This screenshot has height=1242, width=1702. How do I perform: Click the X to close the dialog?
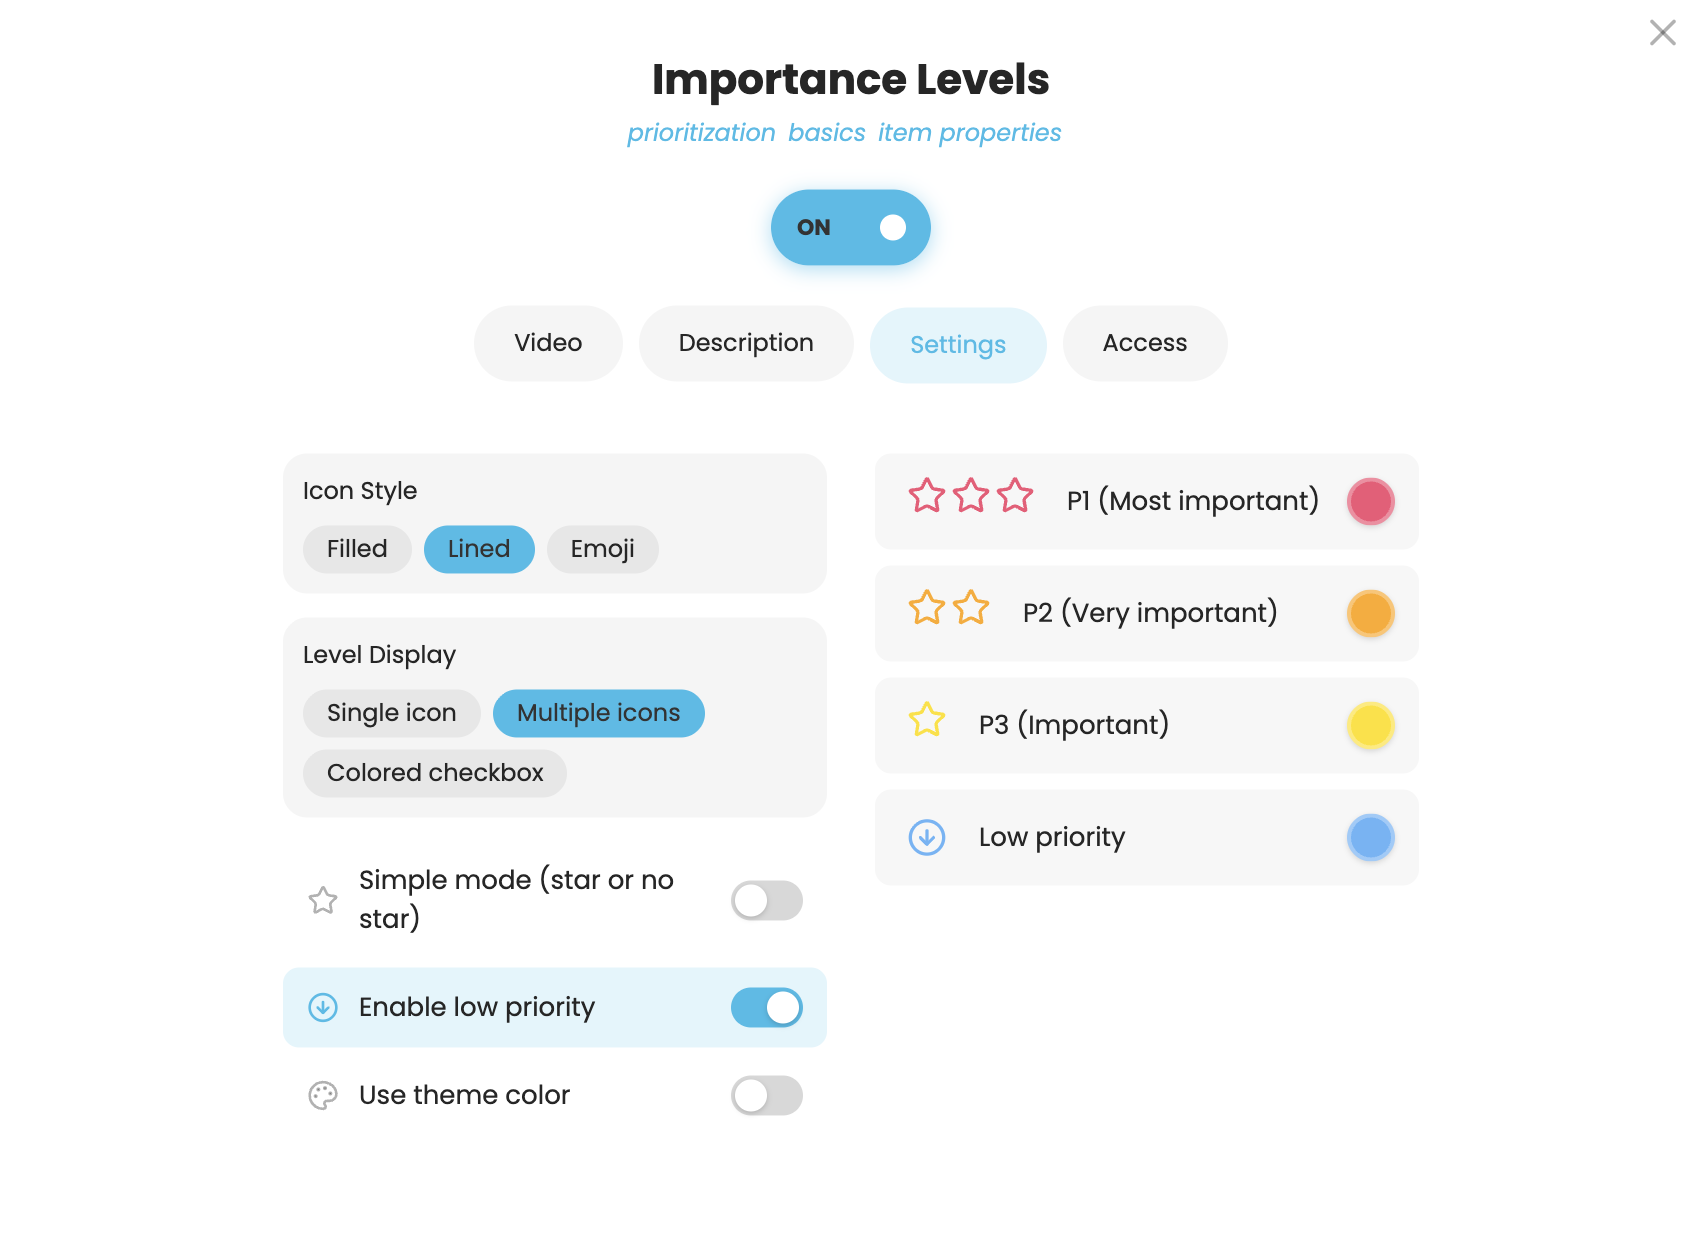pos(1662,33)
